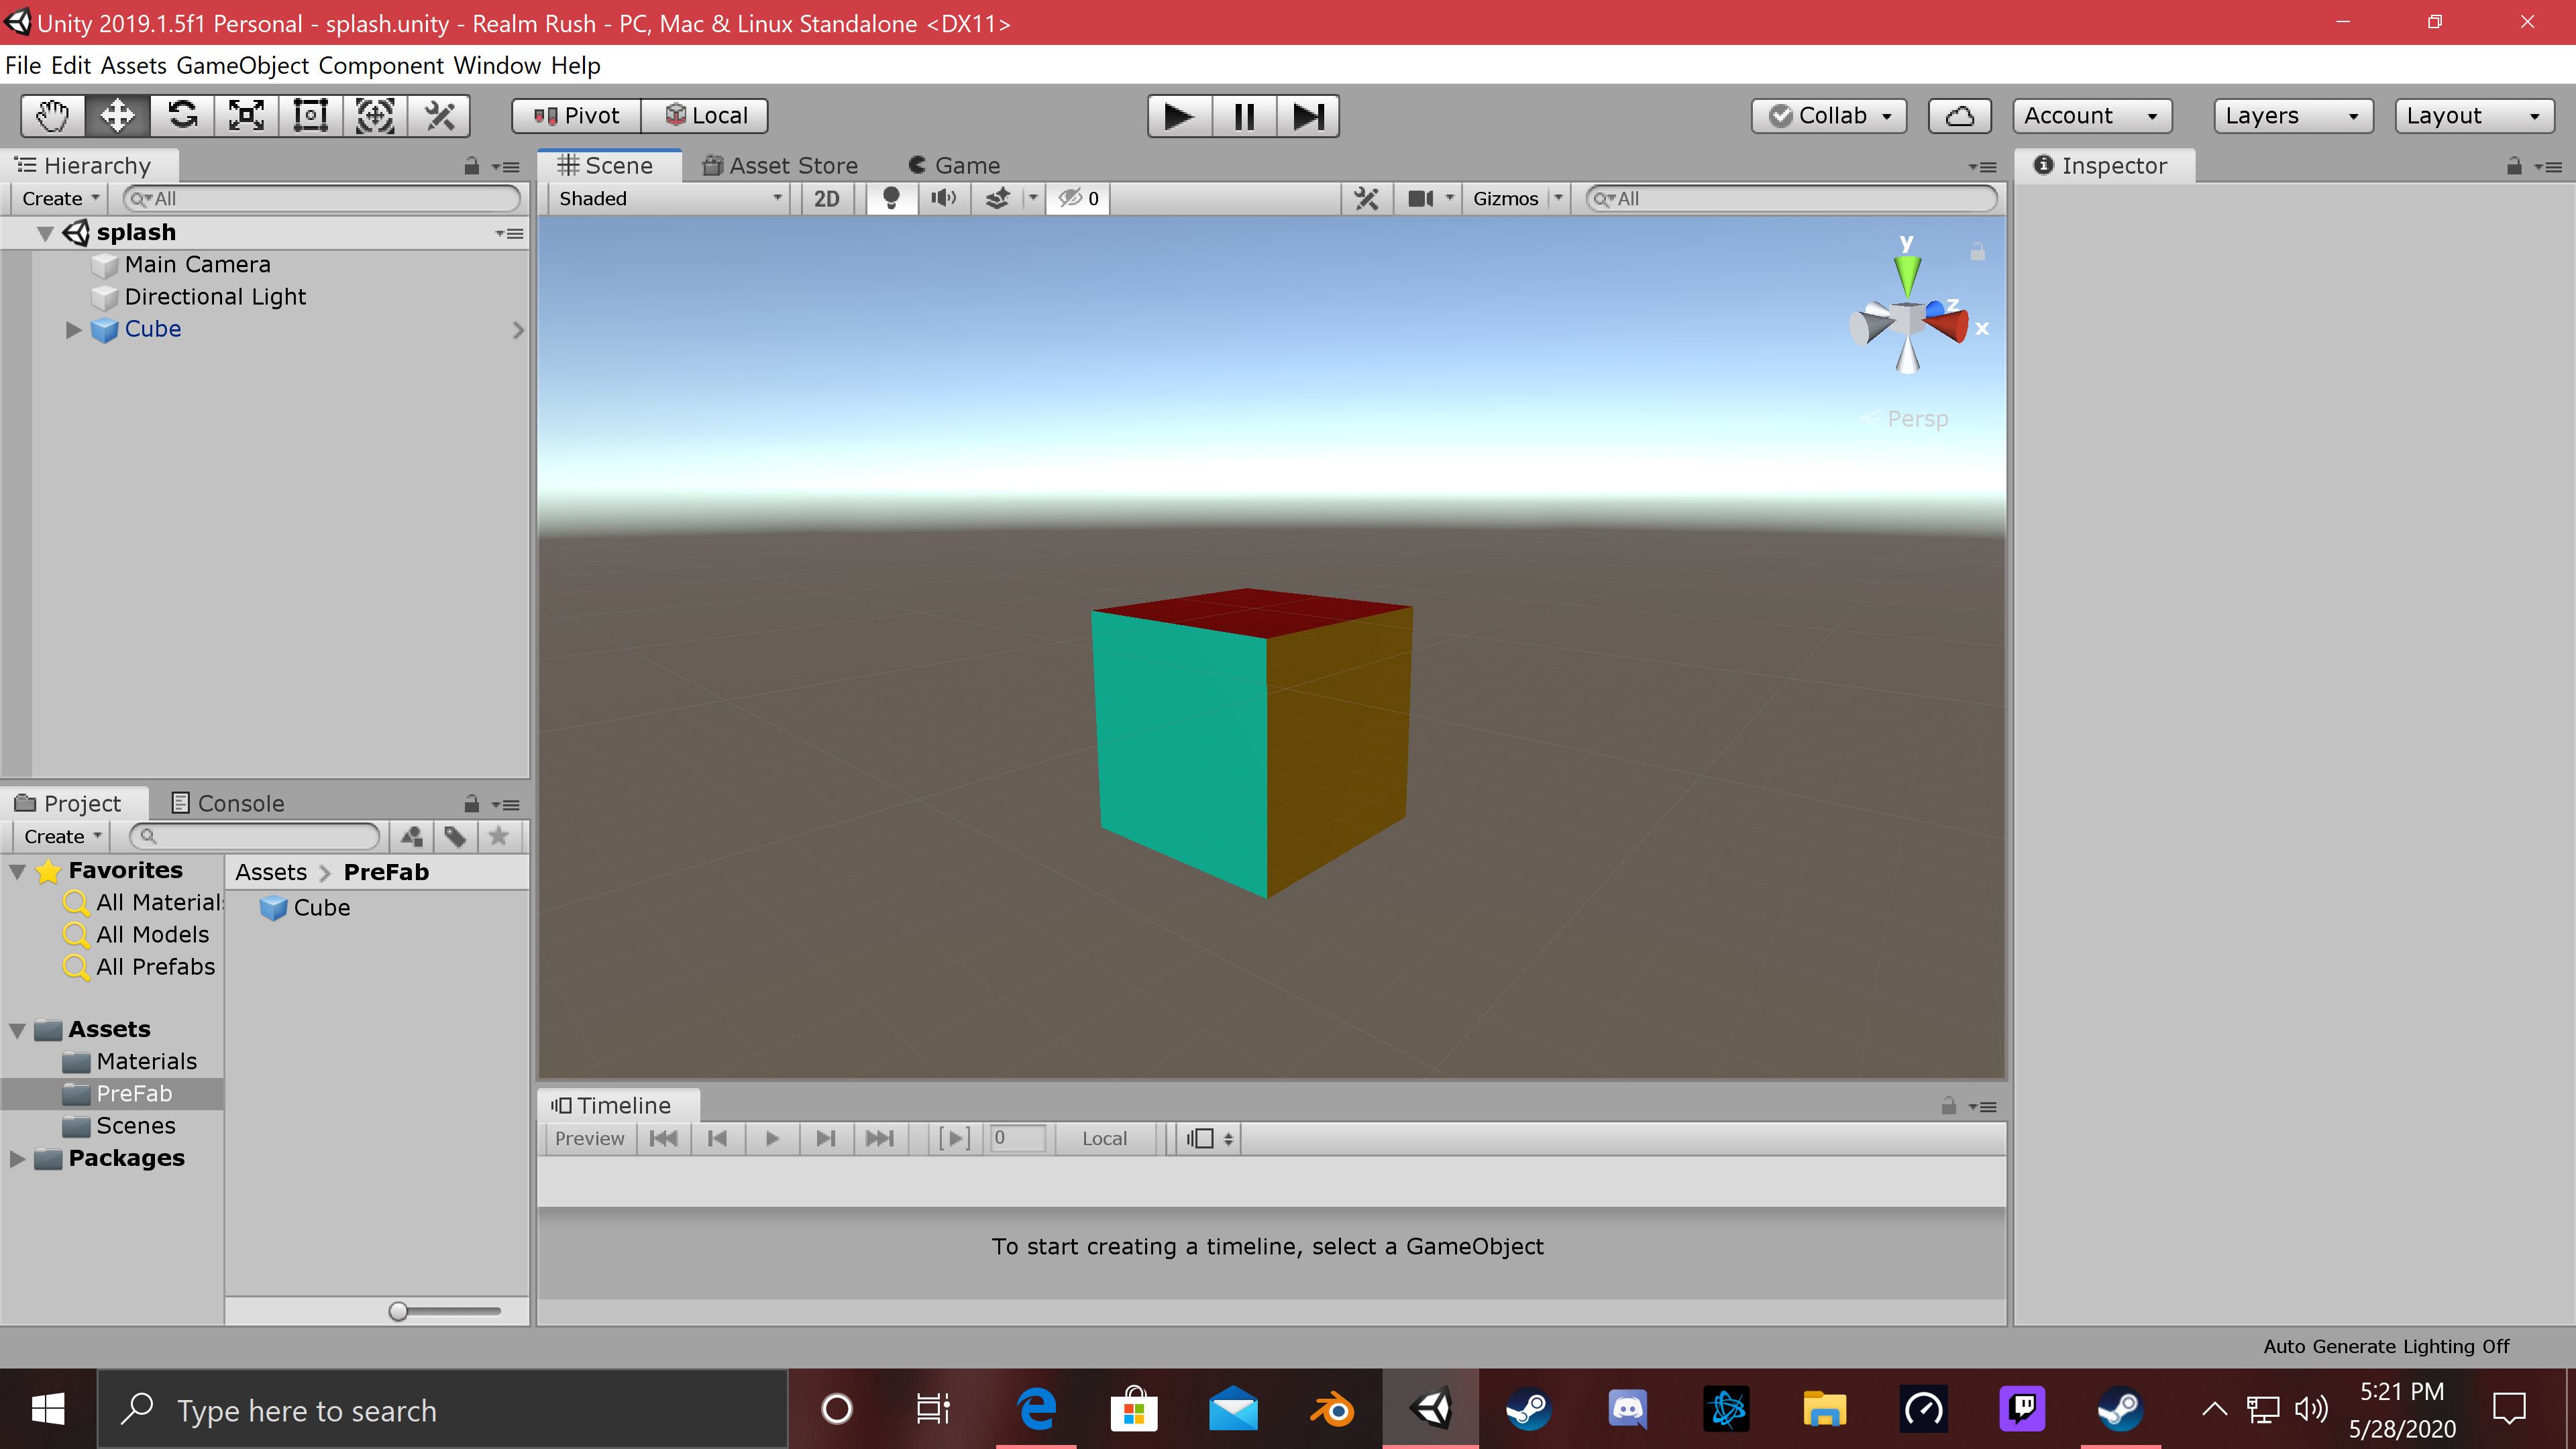This screenshot has width=2576, height=1449.
Task: Select the Scale tool
Action: [245, 115]
